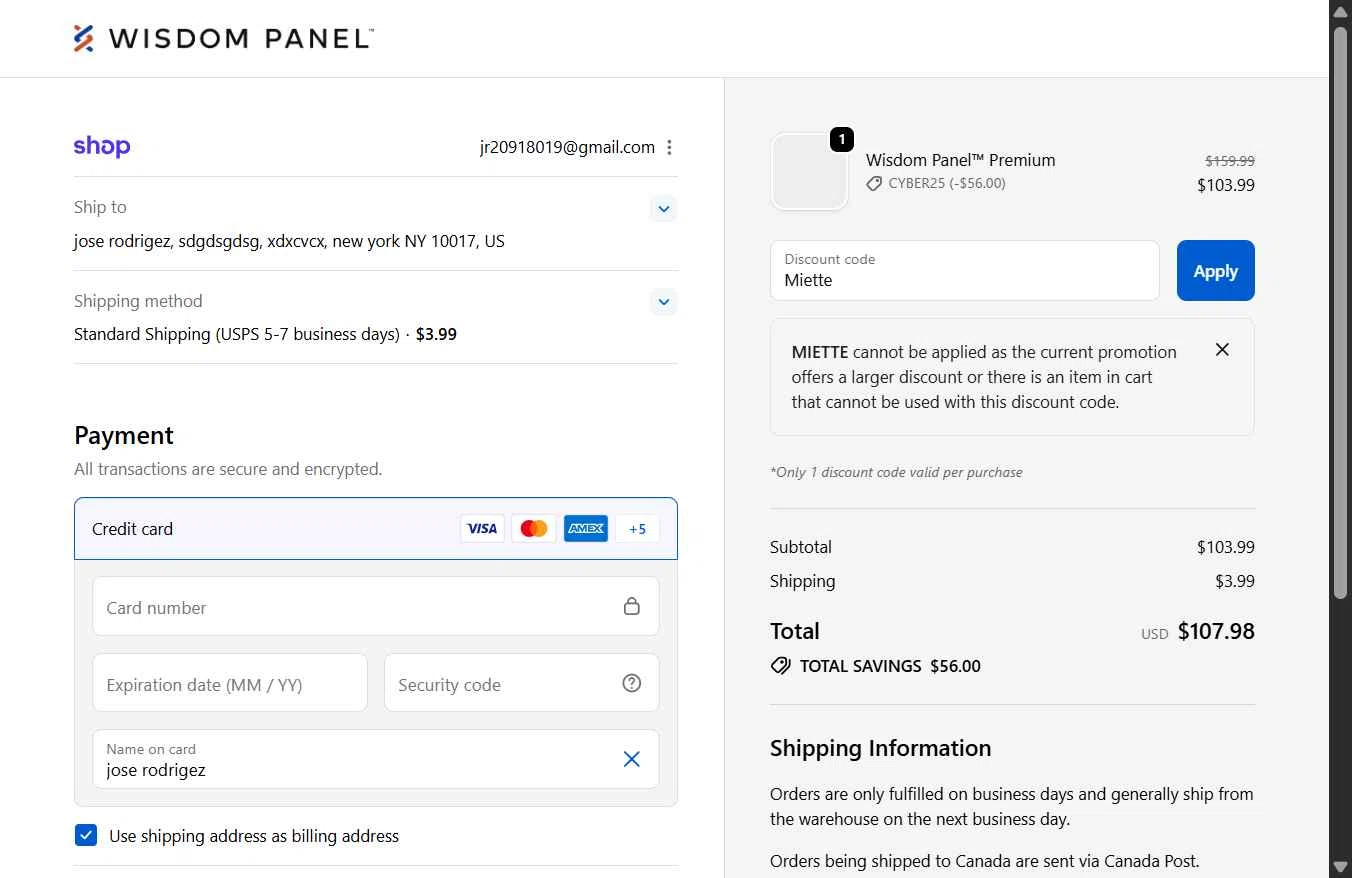
Task: Click the scrollbar down arrow
Action: point(1341,867)
